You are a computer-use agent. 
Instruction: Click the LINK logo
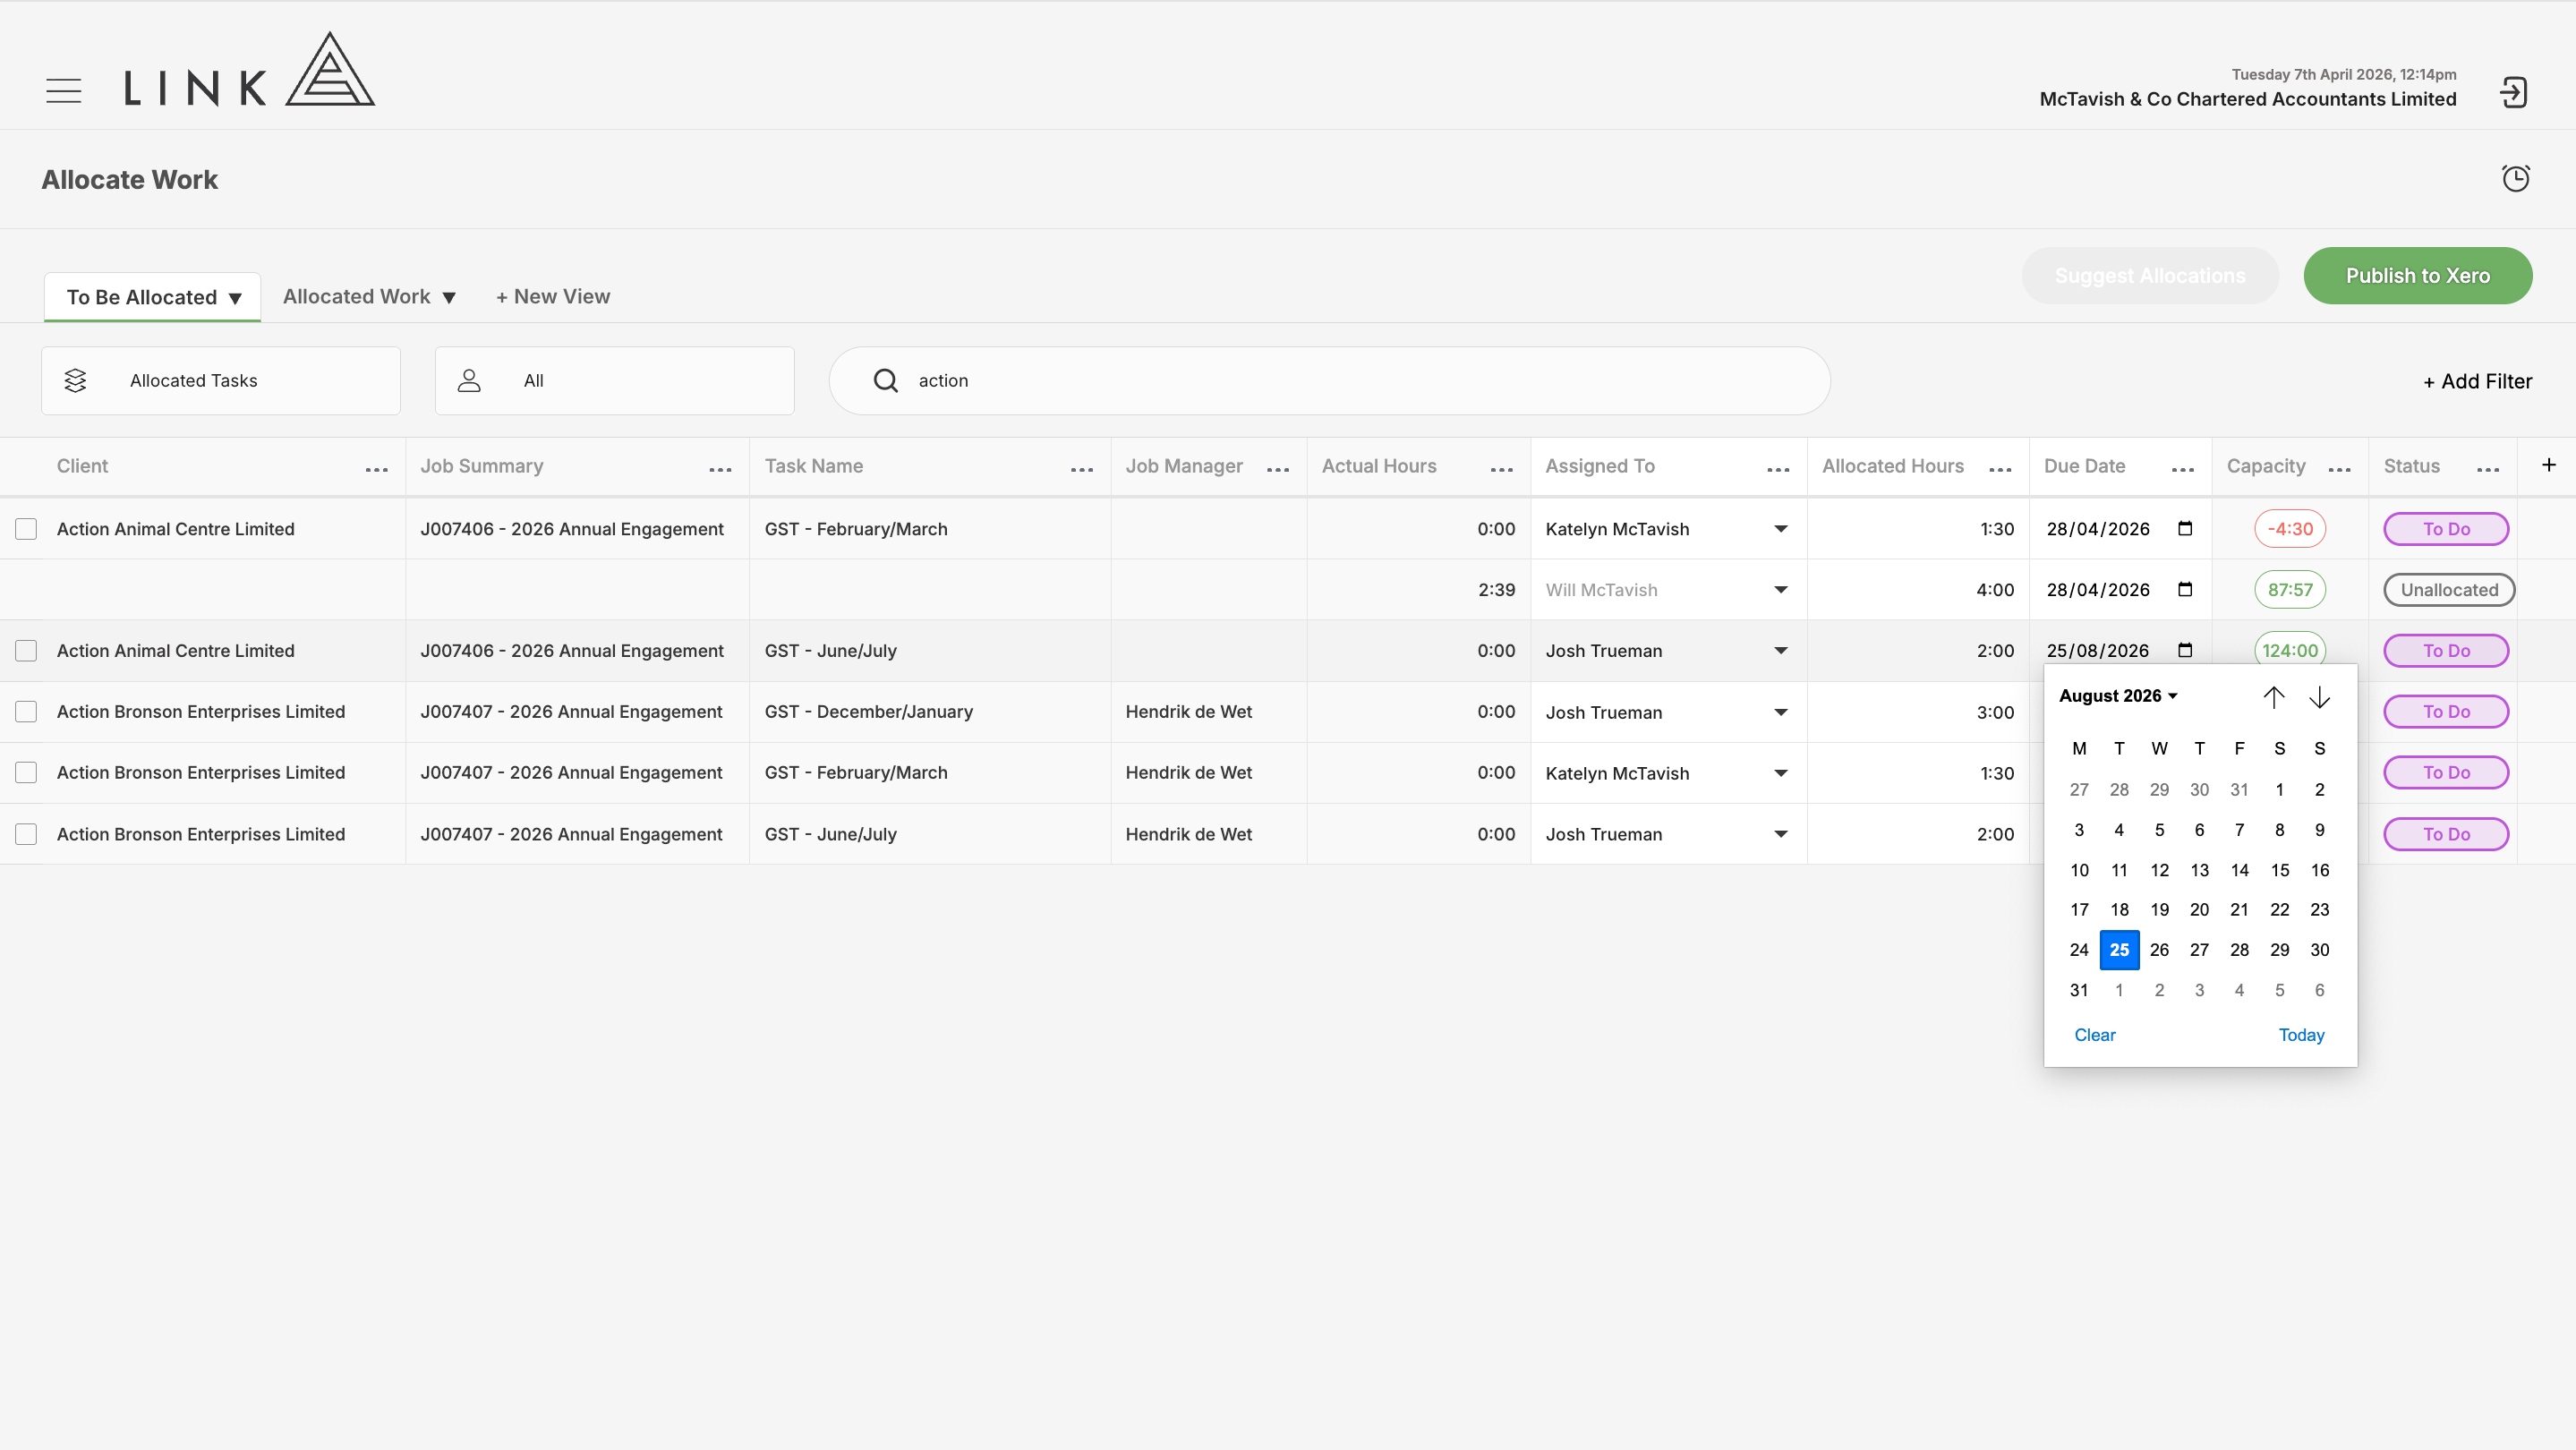(249, 69)
